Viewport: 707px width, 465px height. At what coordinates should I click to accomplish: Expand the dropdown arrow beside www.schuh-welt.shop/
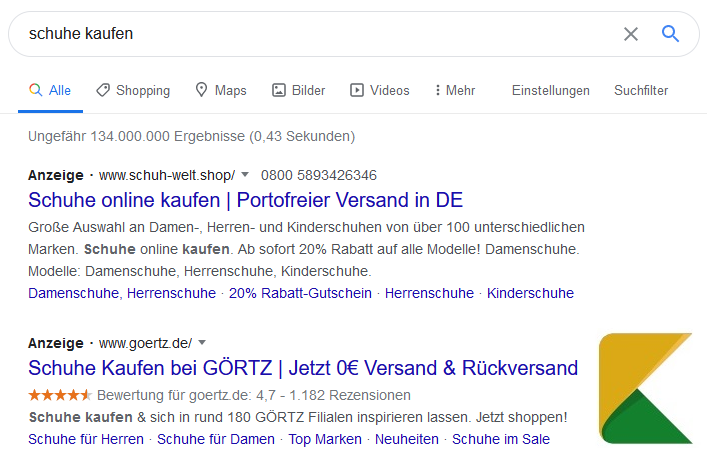pyautogui.click(x=245, y=174)
